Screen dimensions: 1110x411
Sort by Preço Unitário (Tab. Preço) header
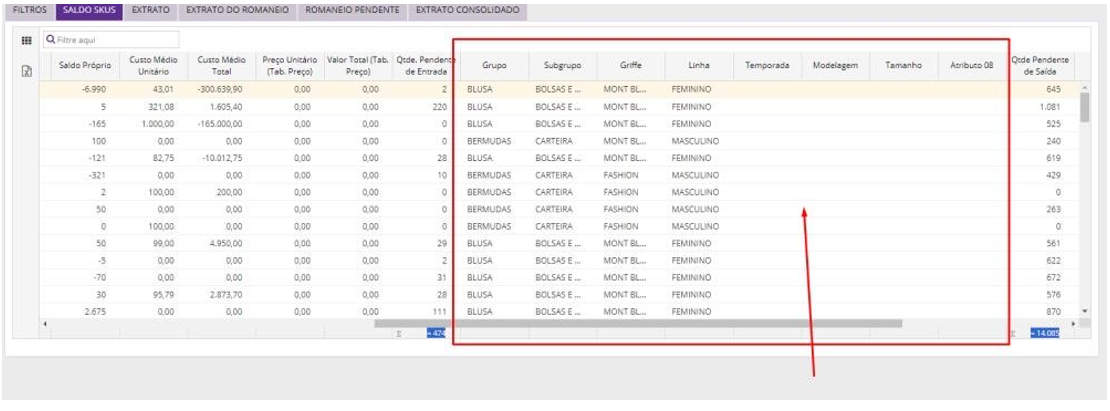coord(290,65)
